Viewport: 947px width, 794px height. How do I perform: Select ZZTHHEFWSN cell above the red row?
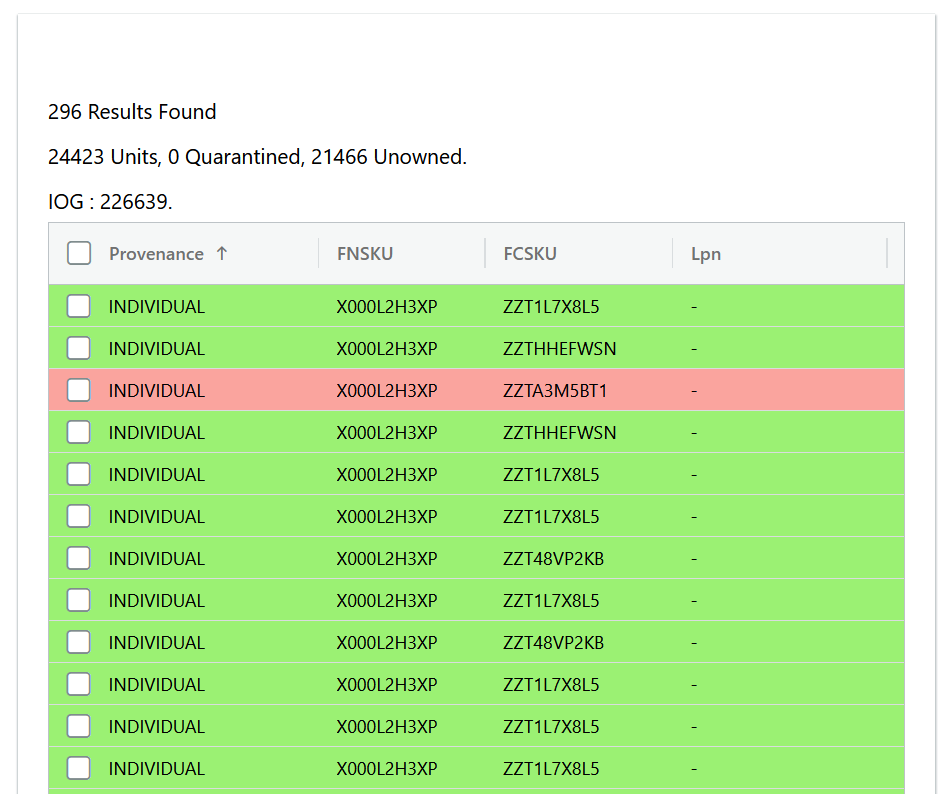click(559, 349)
